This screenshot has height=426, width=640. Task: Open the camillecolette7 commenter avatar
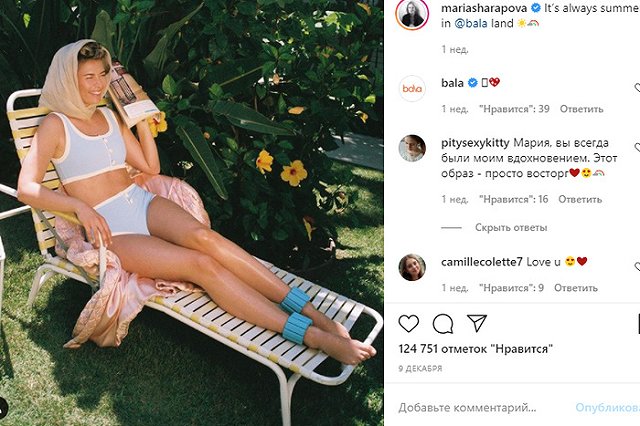(412, 267)
